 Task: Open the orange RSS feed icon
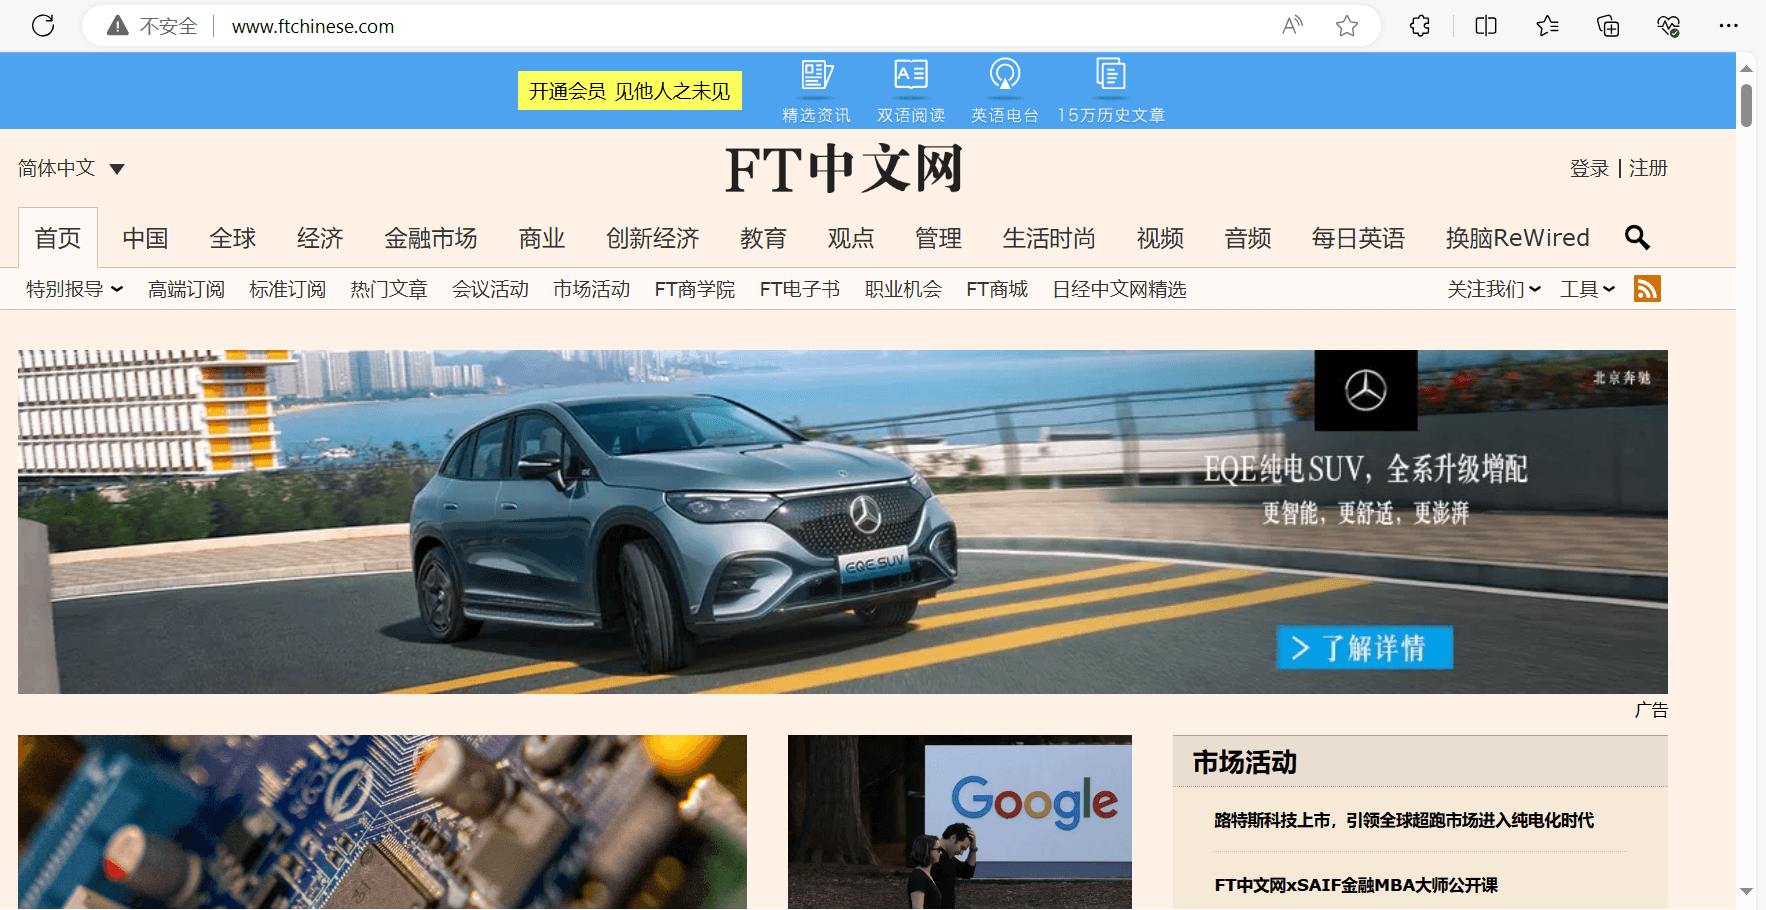[x=1647, y=289]
